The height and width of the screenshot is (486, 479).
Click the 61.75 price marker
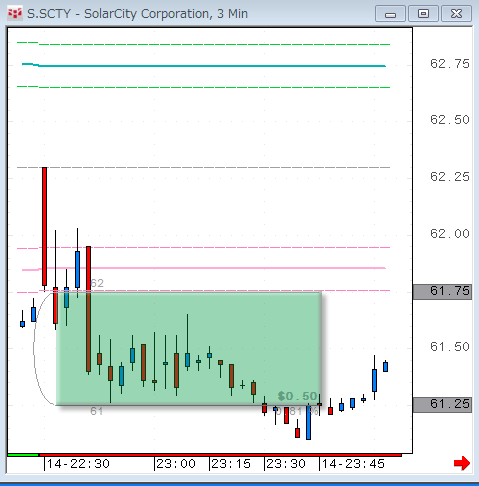pyautogui.click(x=442, y=292)
